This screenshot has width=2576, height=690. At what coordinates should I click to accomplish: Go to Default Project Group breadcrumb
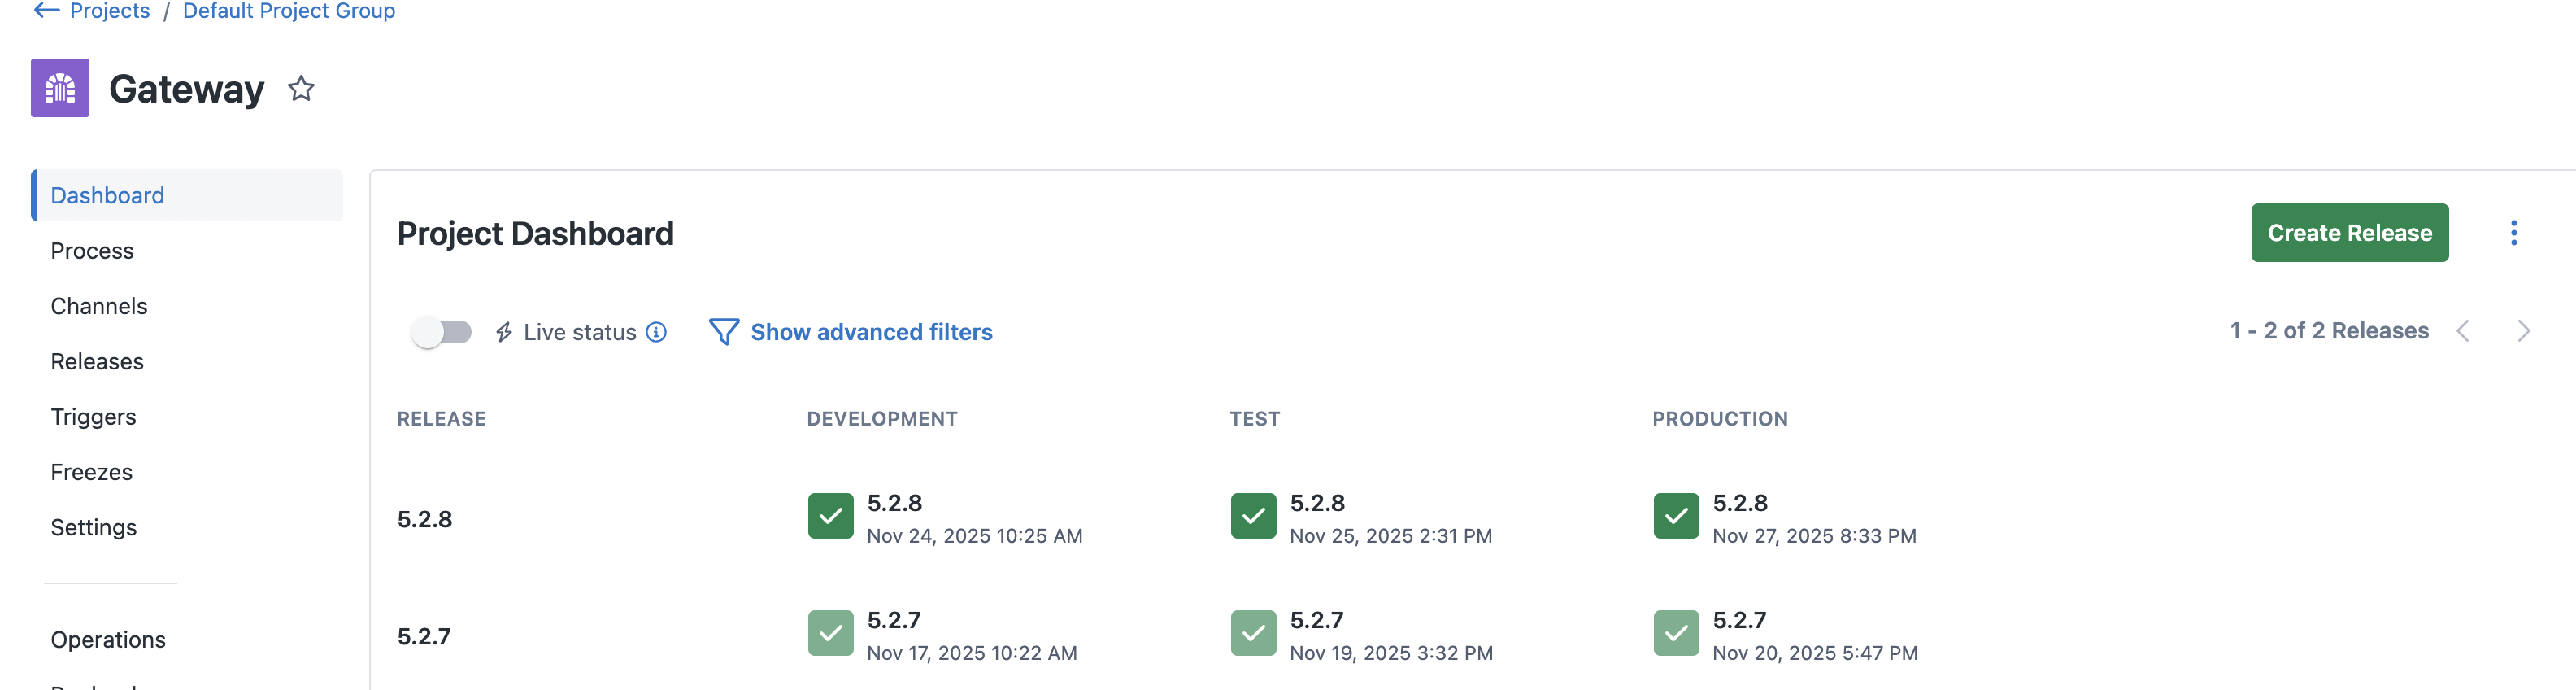(288, 11)
